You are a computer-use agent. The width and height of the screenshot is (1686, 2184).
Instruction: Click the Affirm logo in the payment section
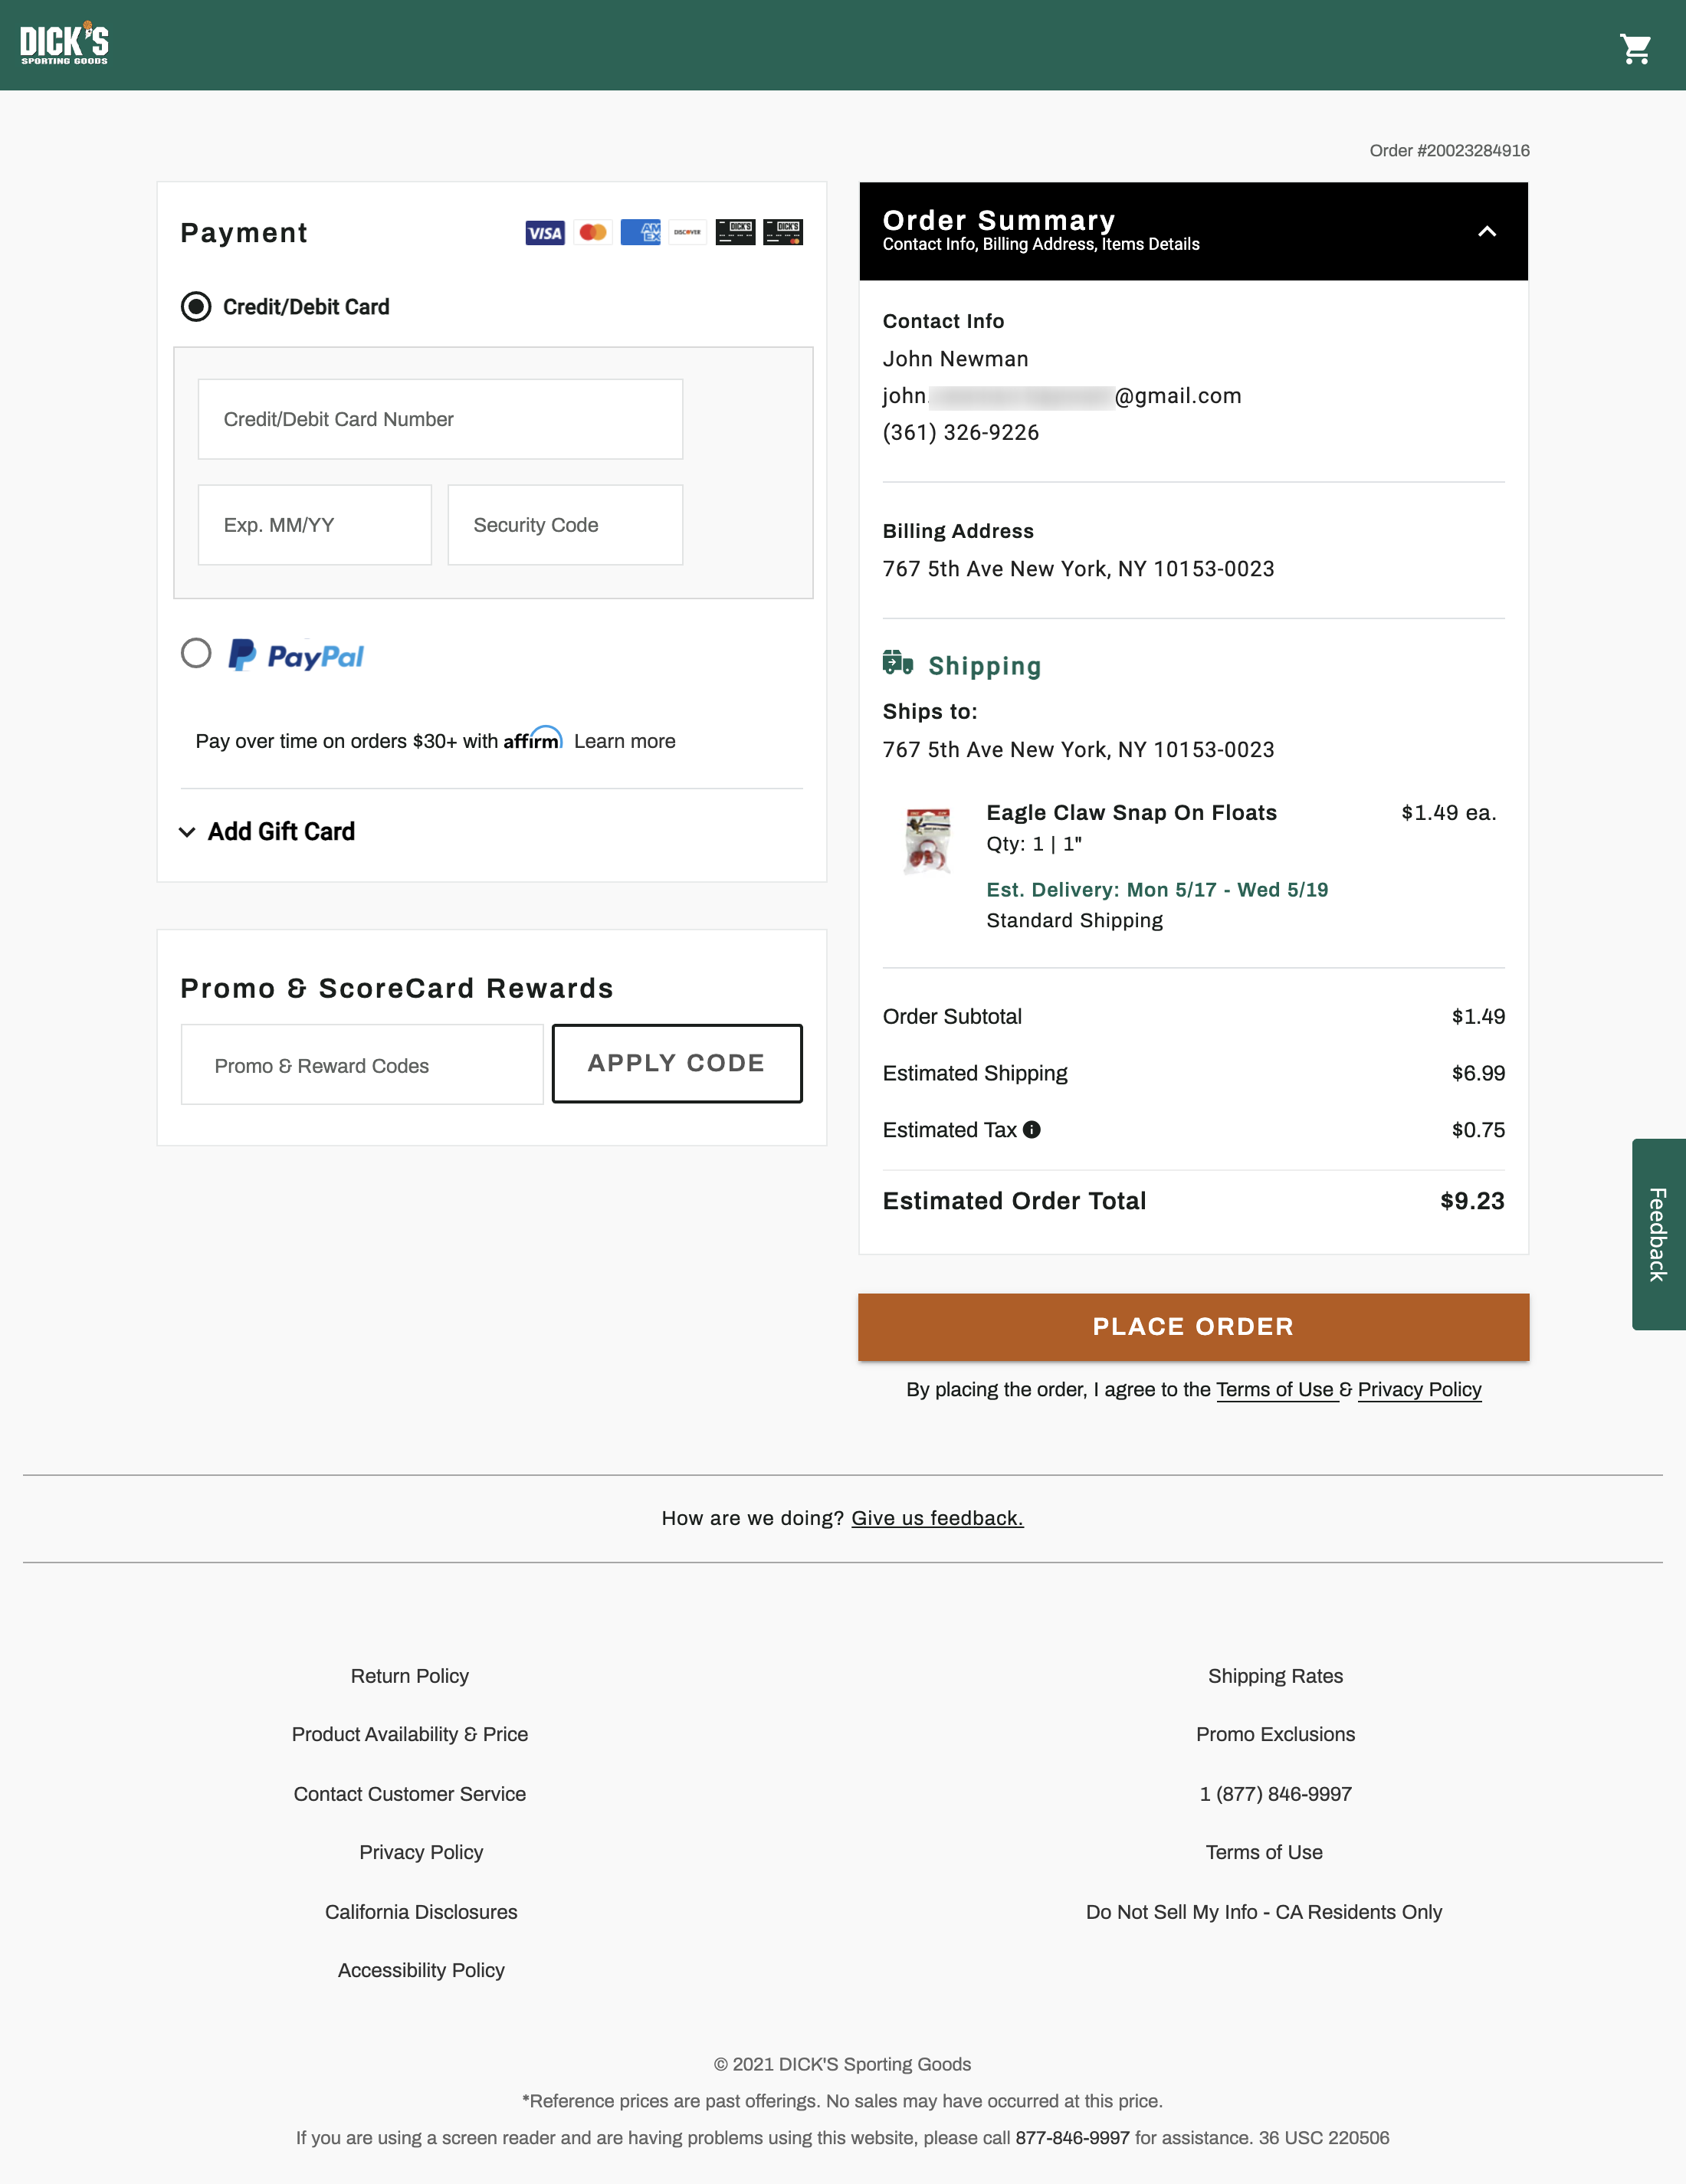pyautogui.click(x=532, y=740)
